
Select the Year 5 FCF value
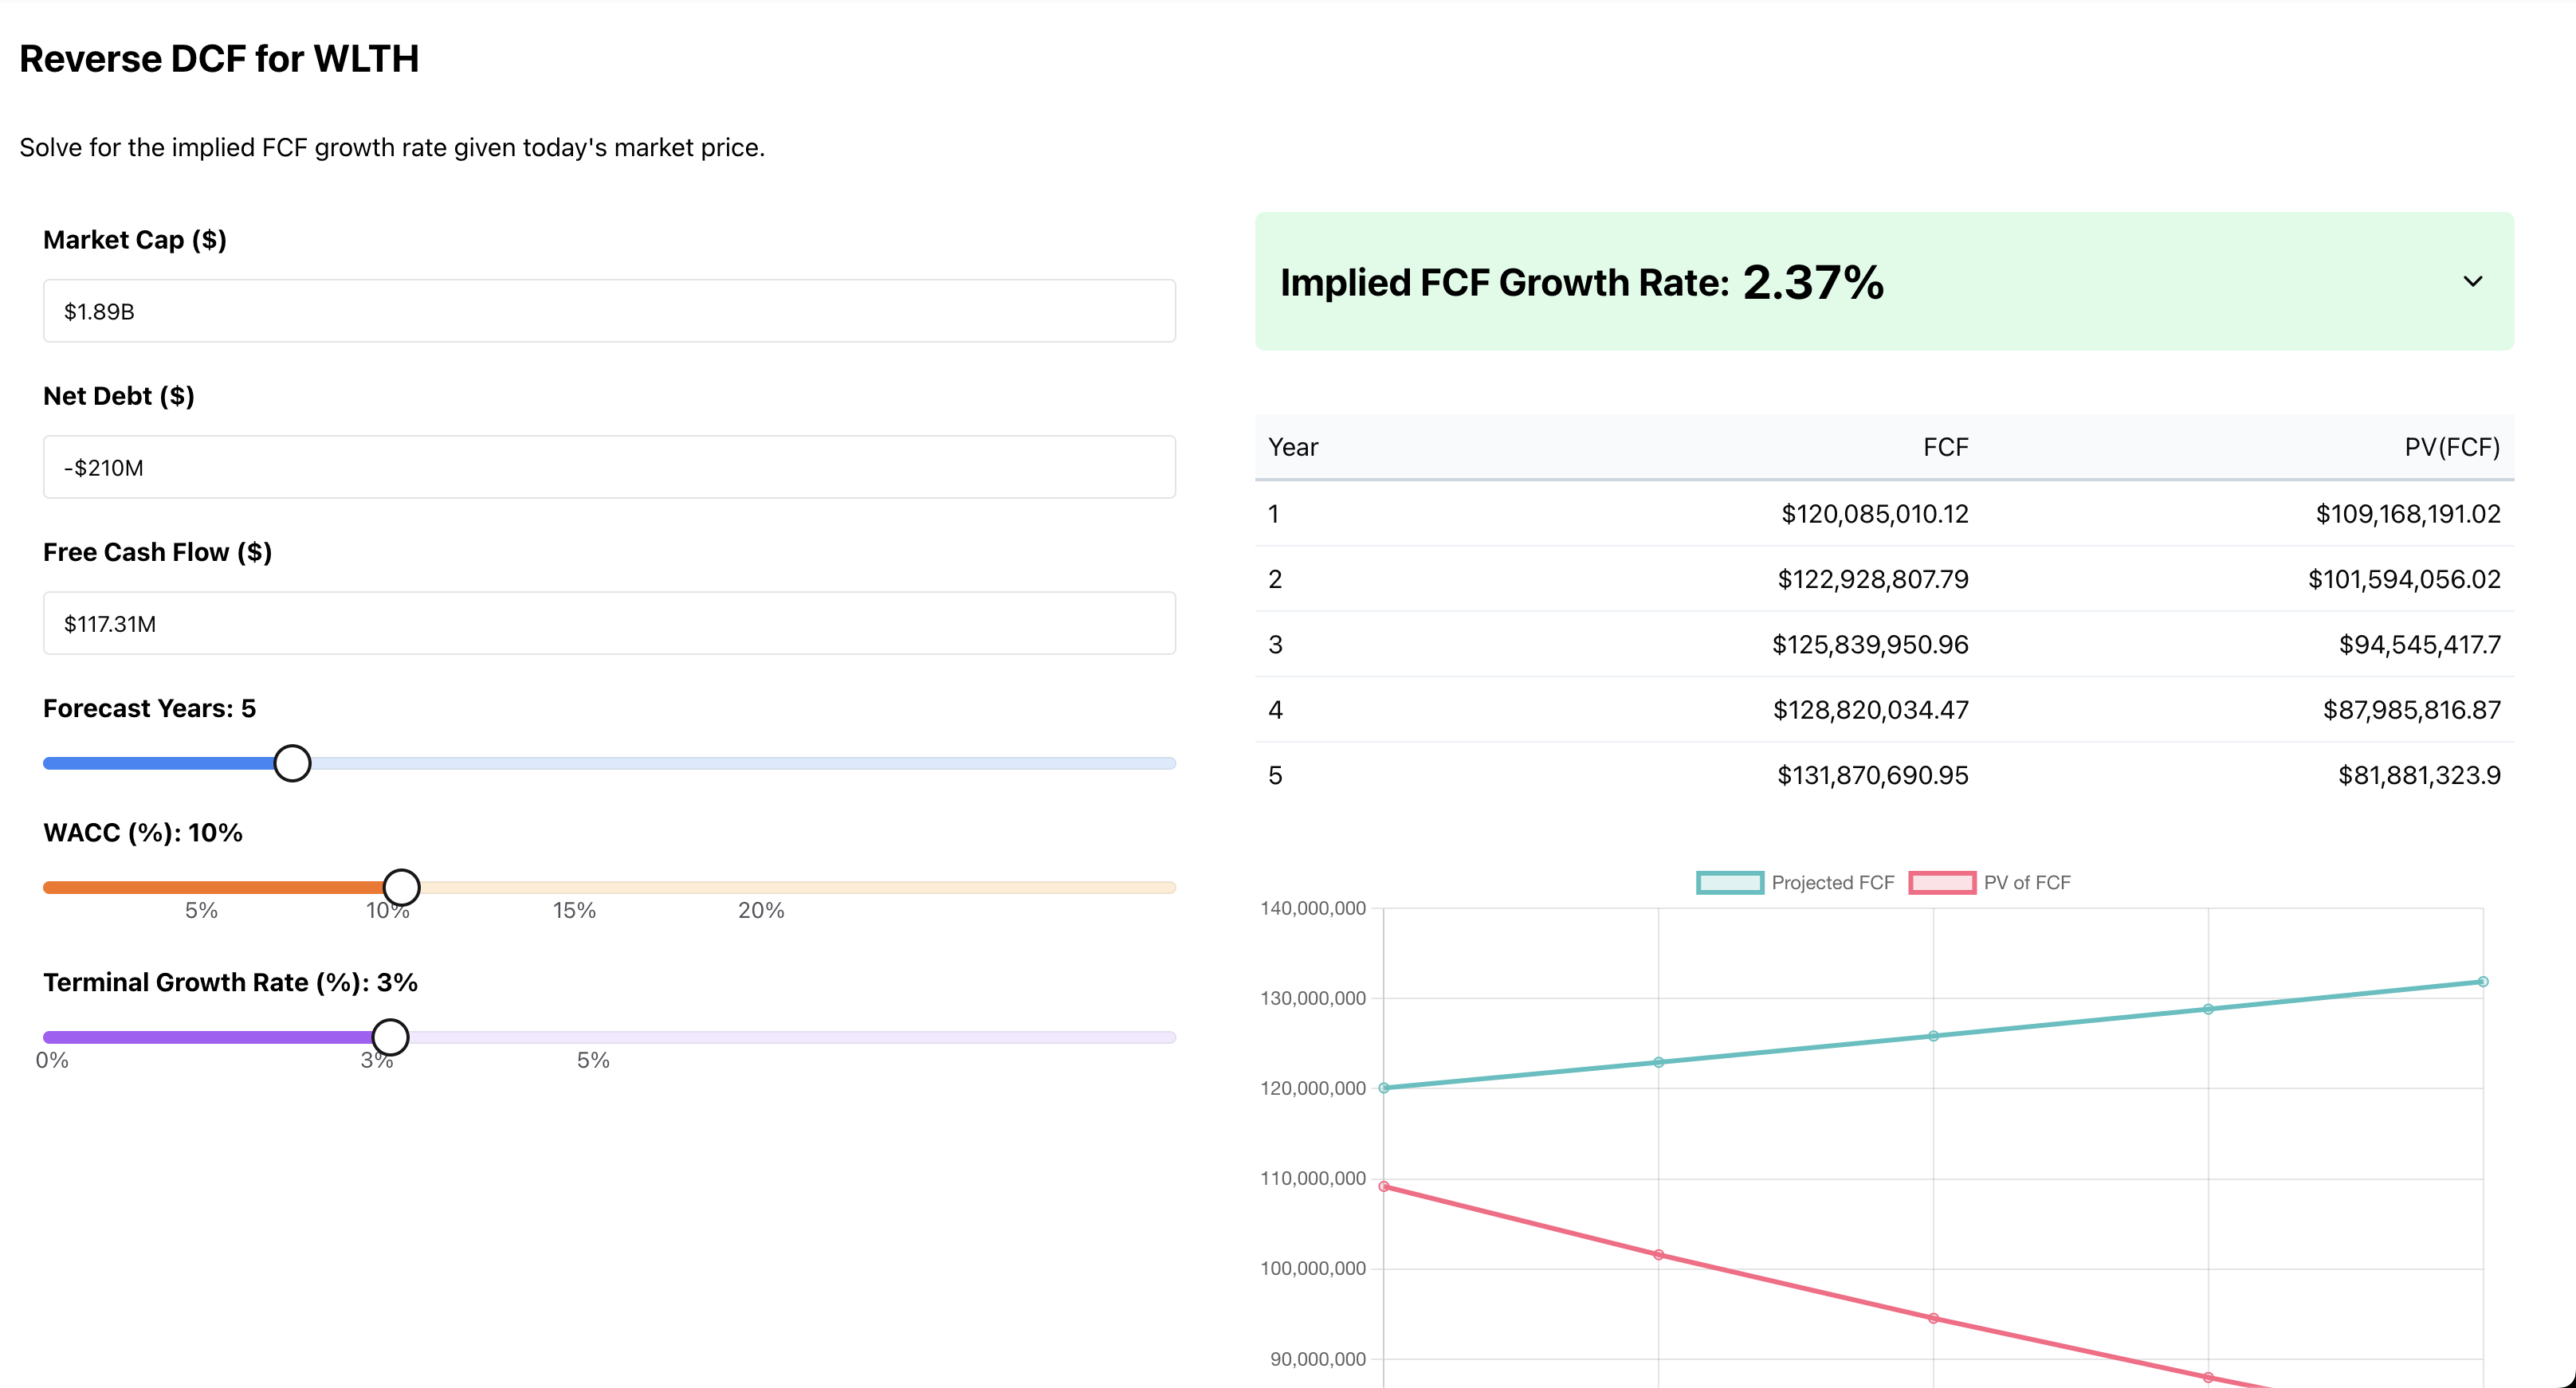1871,774
